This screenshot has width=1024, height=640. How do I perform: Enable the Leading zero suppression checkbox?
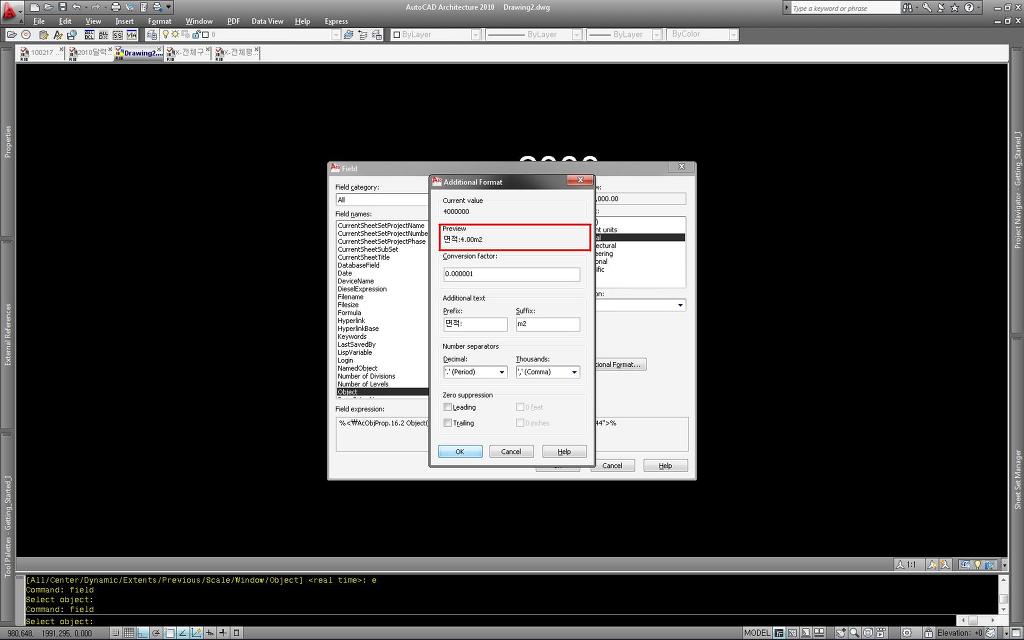pos(448,407)
